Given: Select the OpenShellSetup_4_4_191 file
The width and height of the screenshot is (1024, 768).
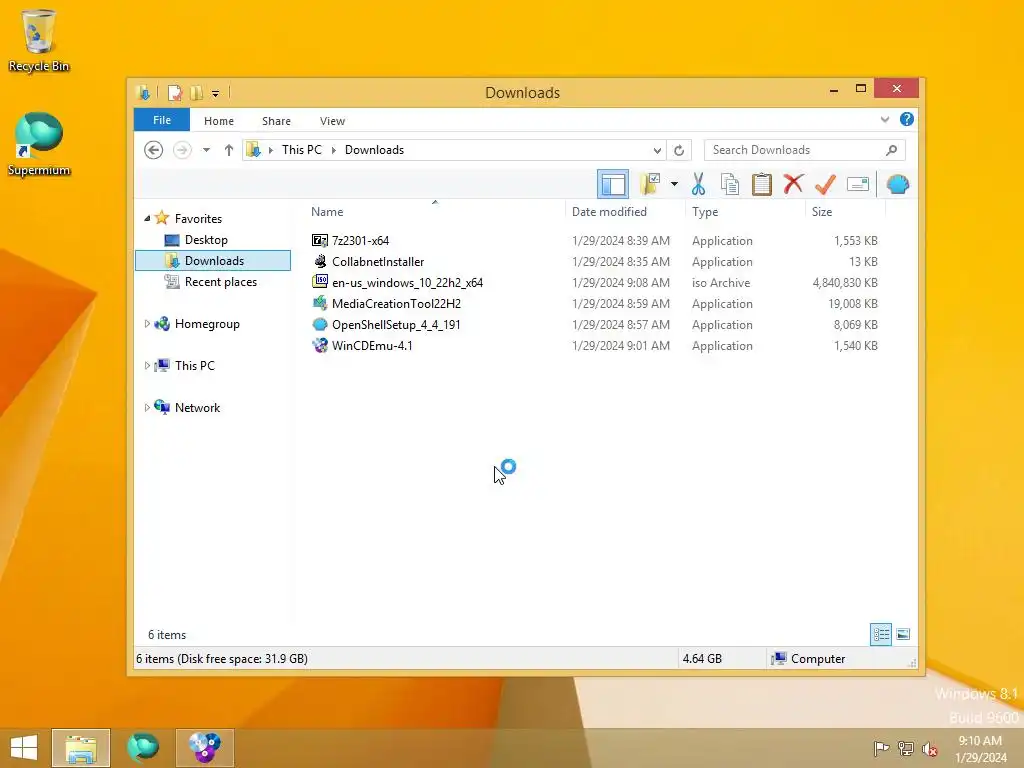Looking at the screenshot, I should point(396,325).
